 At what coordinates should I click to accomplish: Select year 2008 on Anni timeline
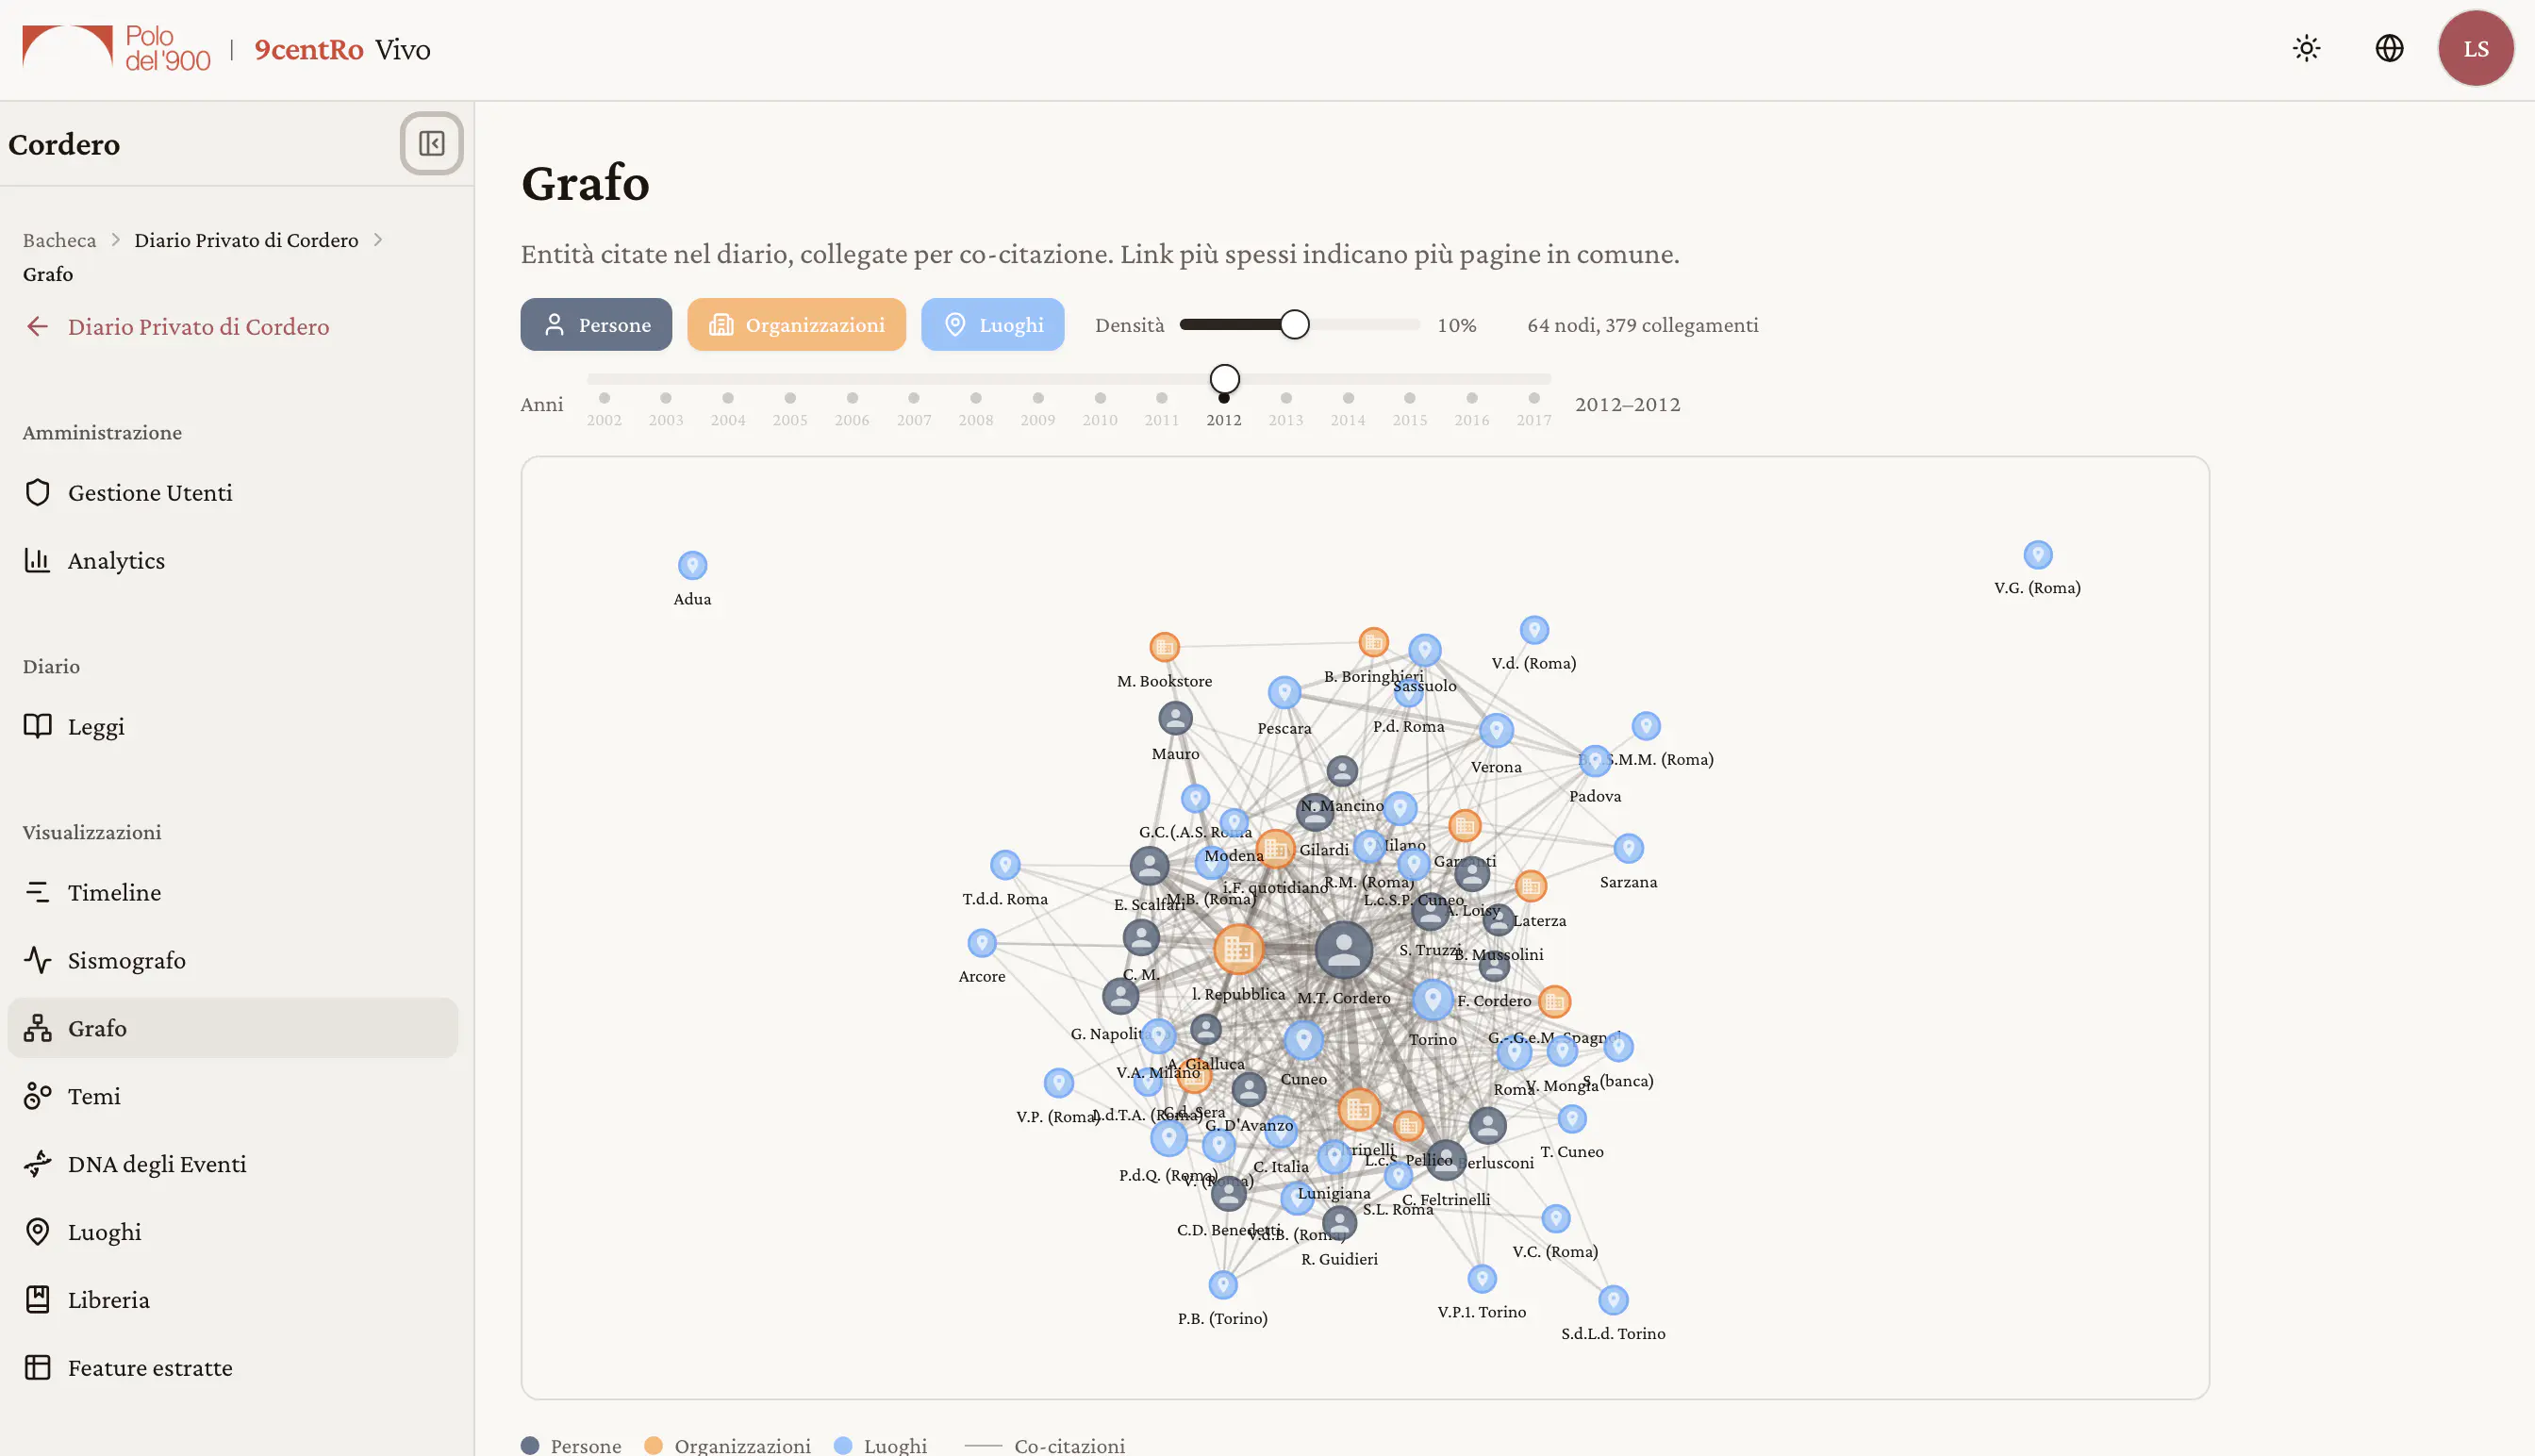click(x=976, y=408)
